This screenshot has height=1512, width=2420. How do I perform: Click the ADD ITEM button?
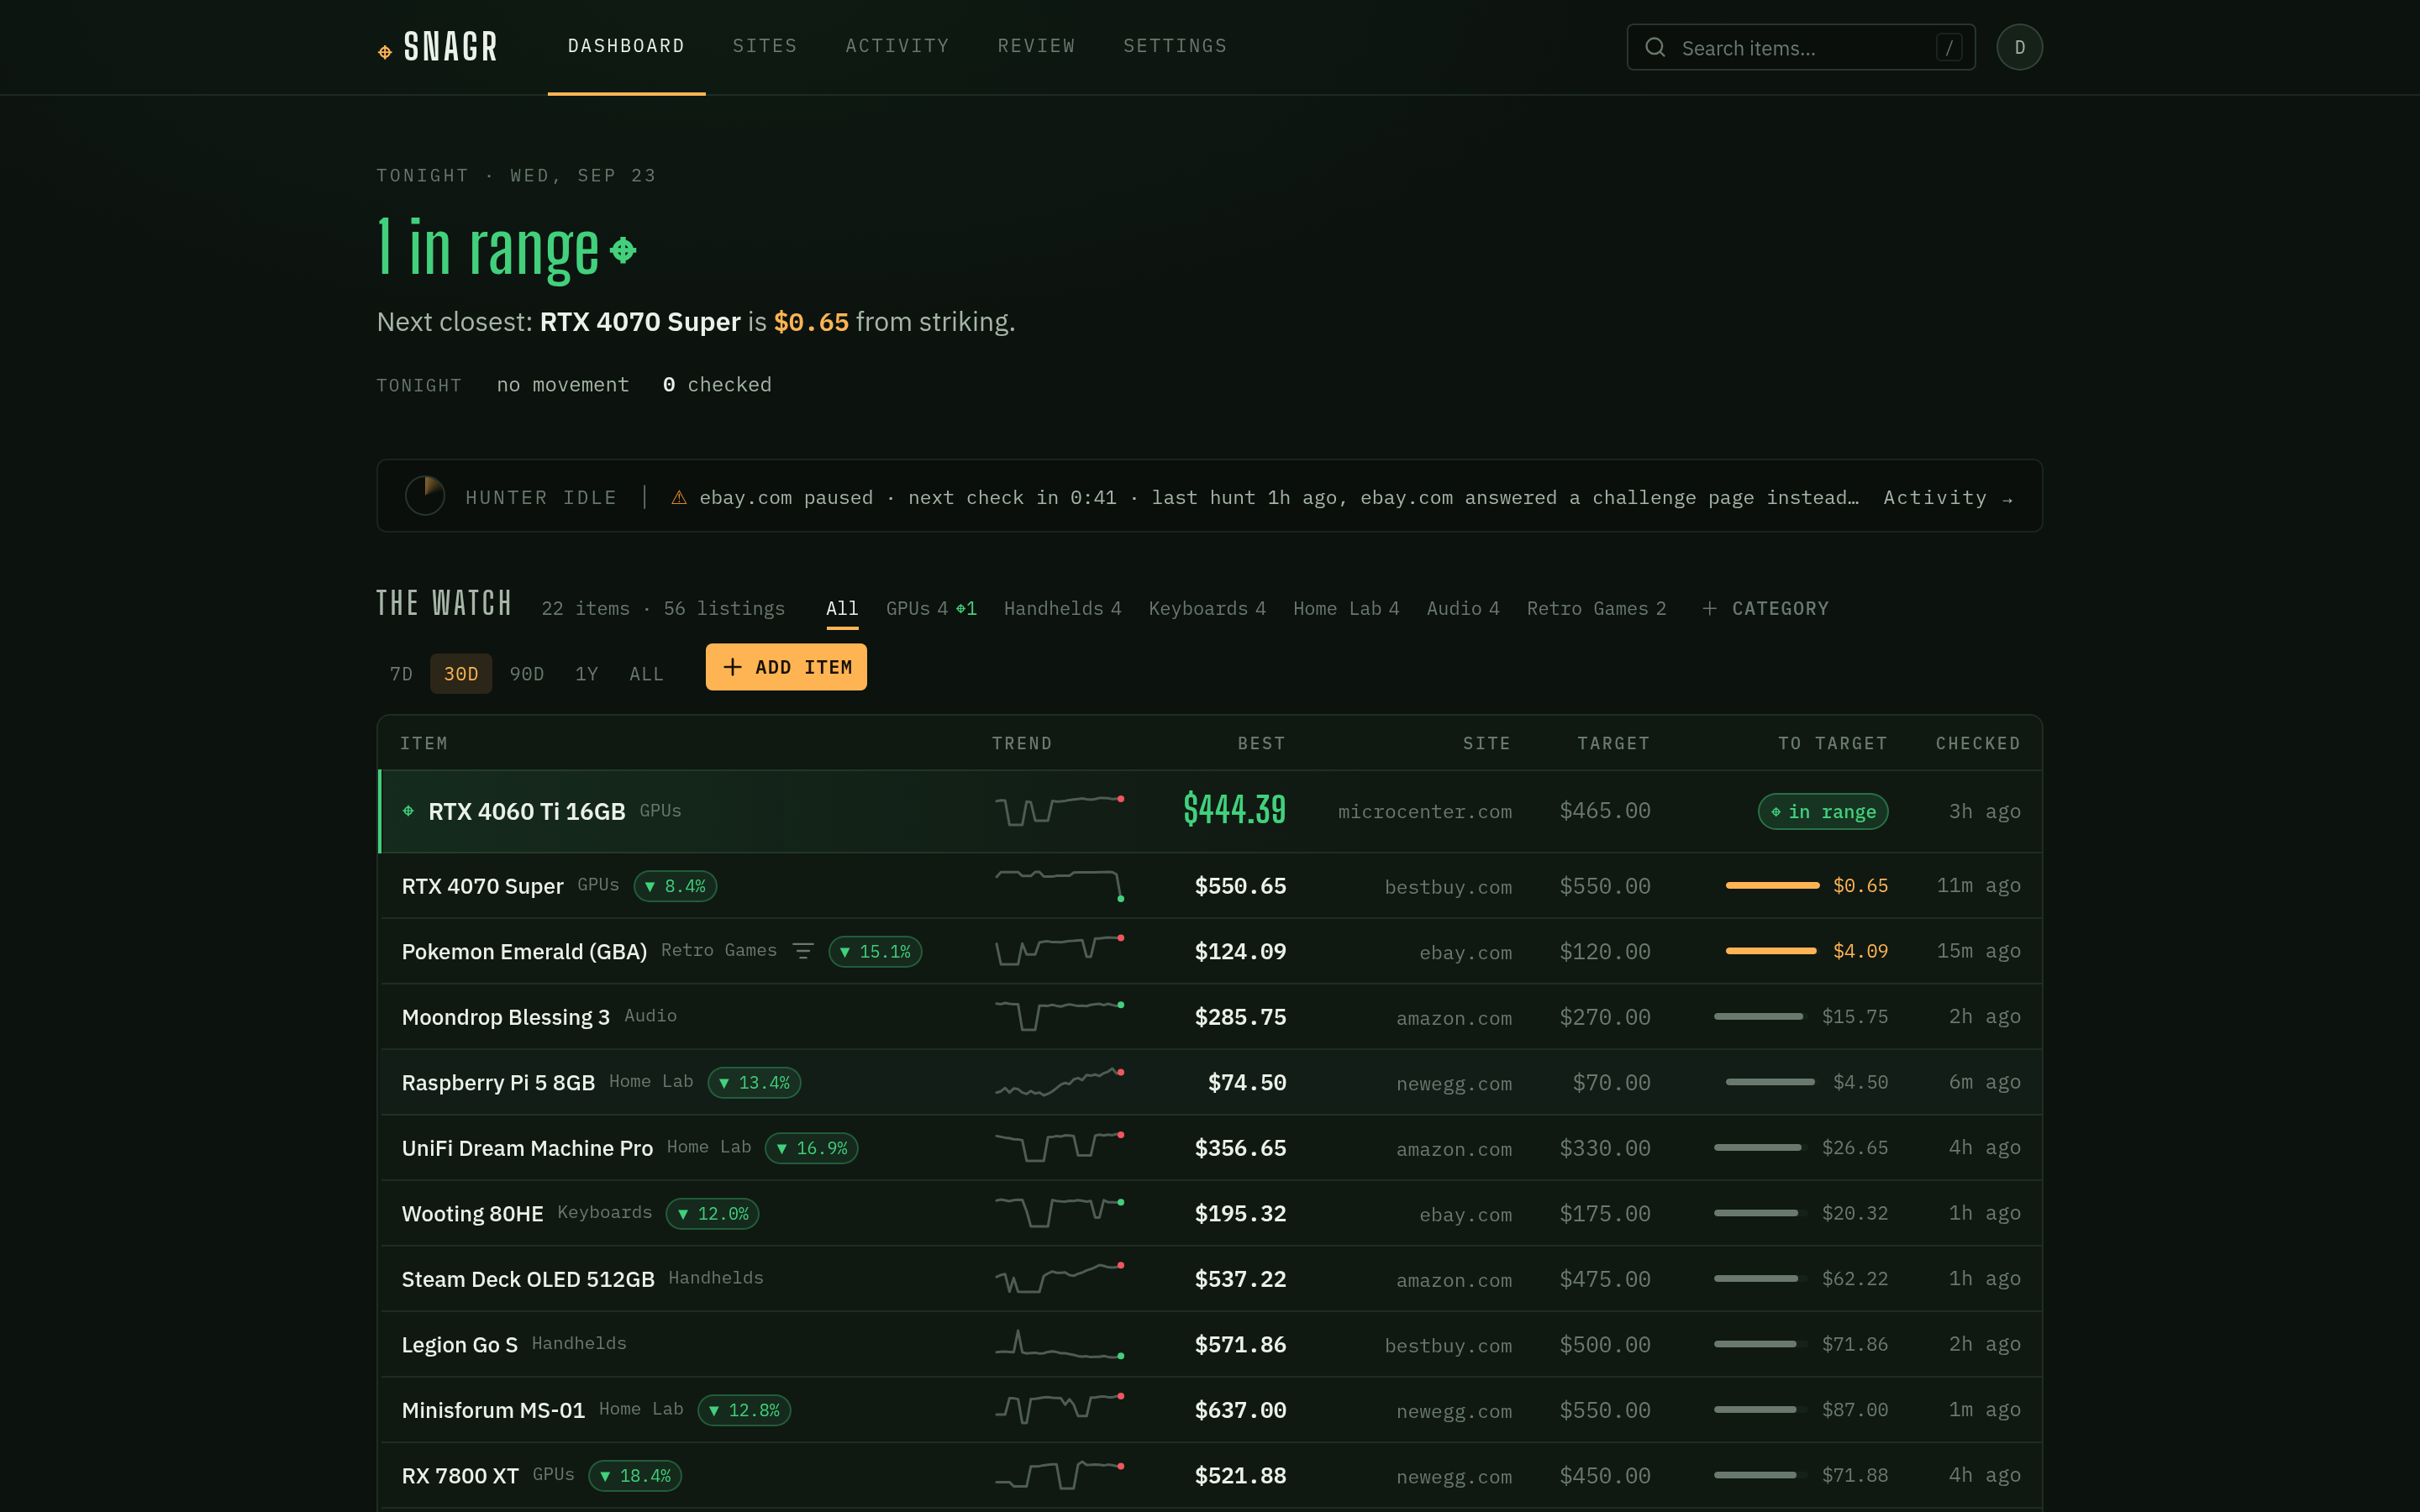click(x=786, y=667)
